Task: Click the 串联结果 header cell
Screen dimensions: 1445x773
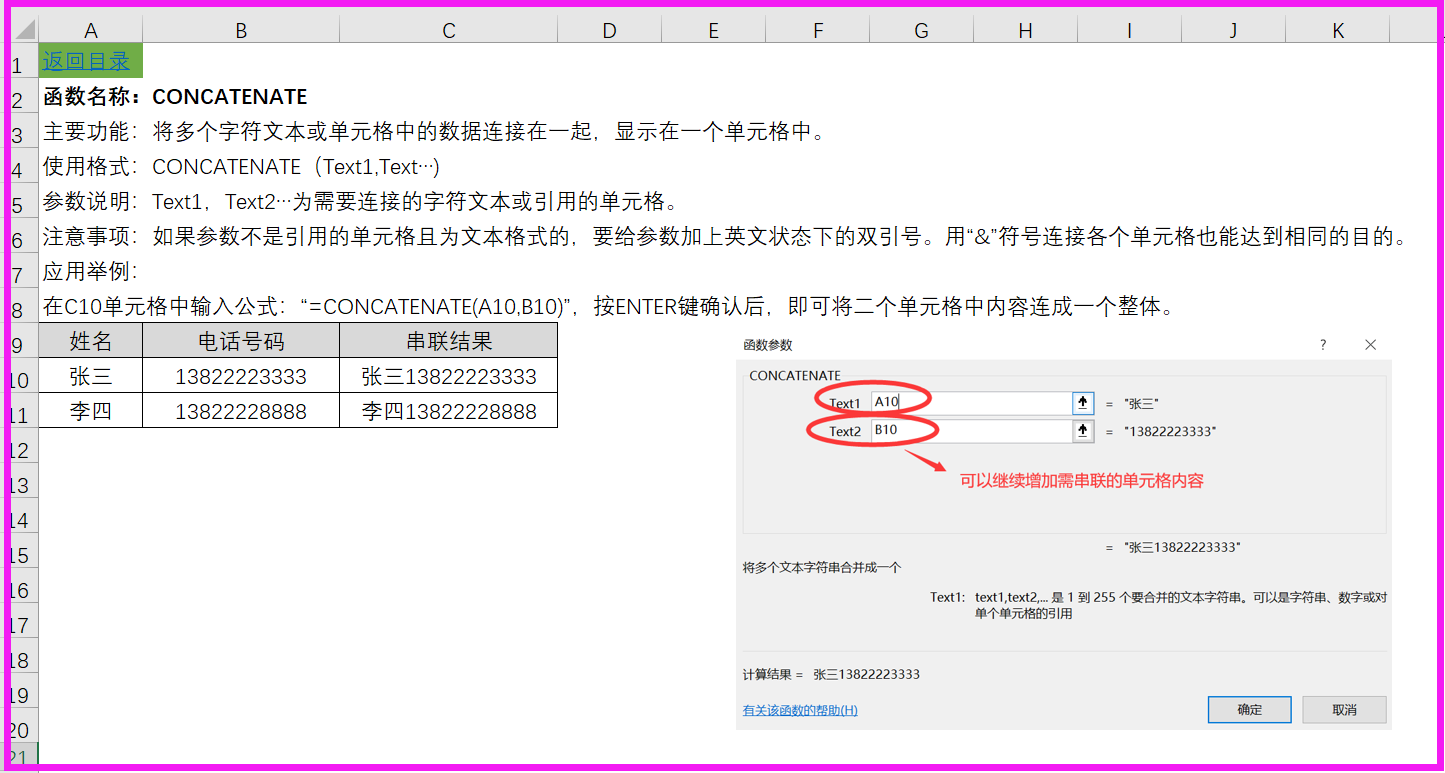Action: click(x=448, y=340)
